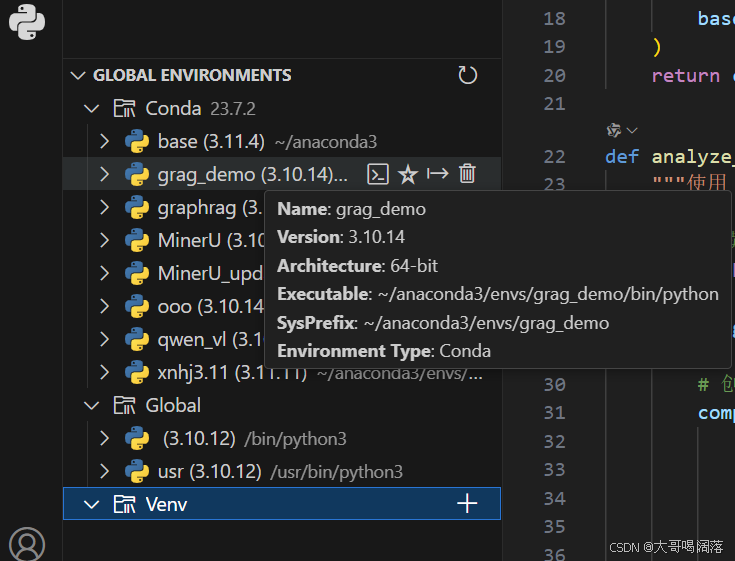Click line number 22 in editor gutter
735x561 pixels.
pos(555,157)
